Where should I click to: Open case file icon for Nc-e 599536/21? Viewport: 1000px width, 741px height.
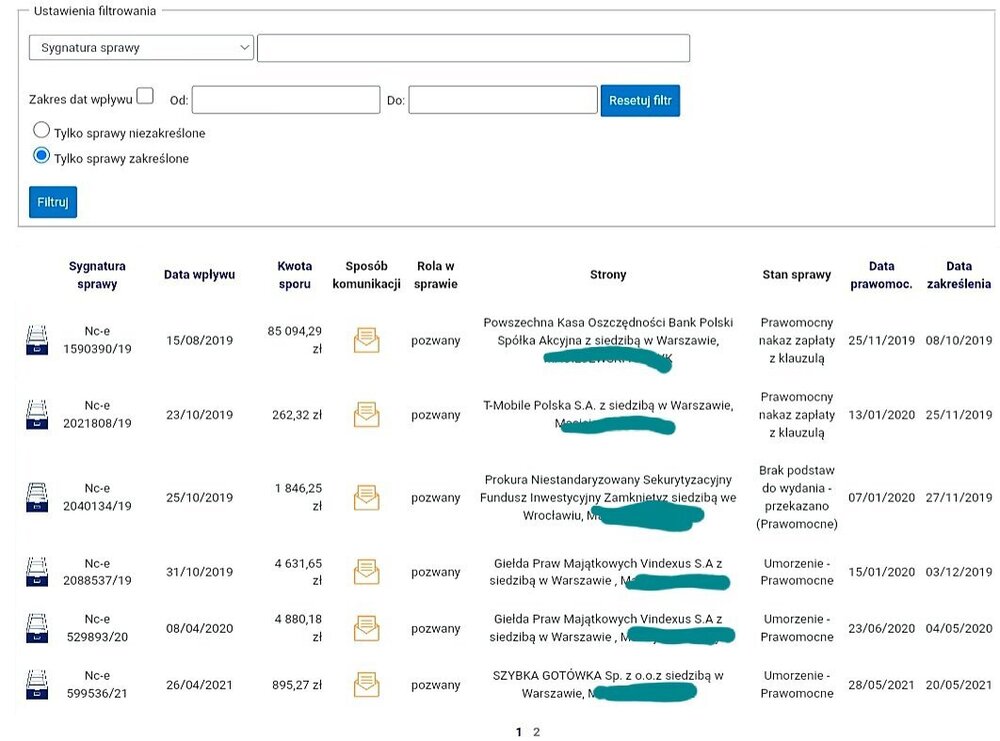tap(37, 684)
